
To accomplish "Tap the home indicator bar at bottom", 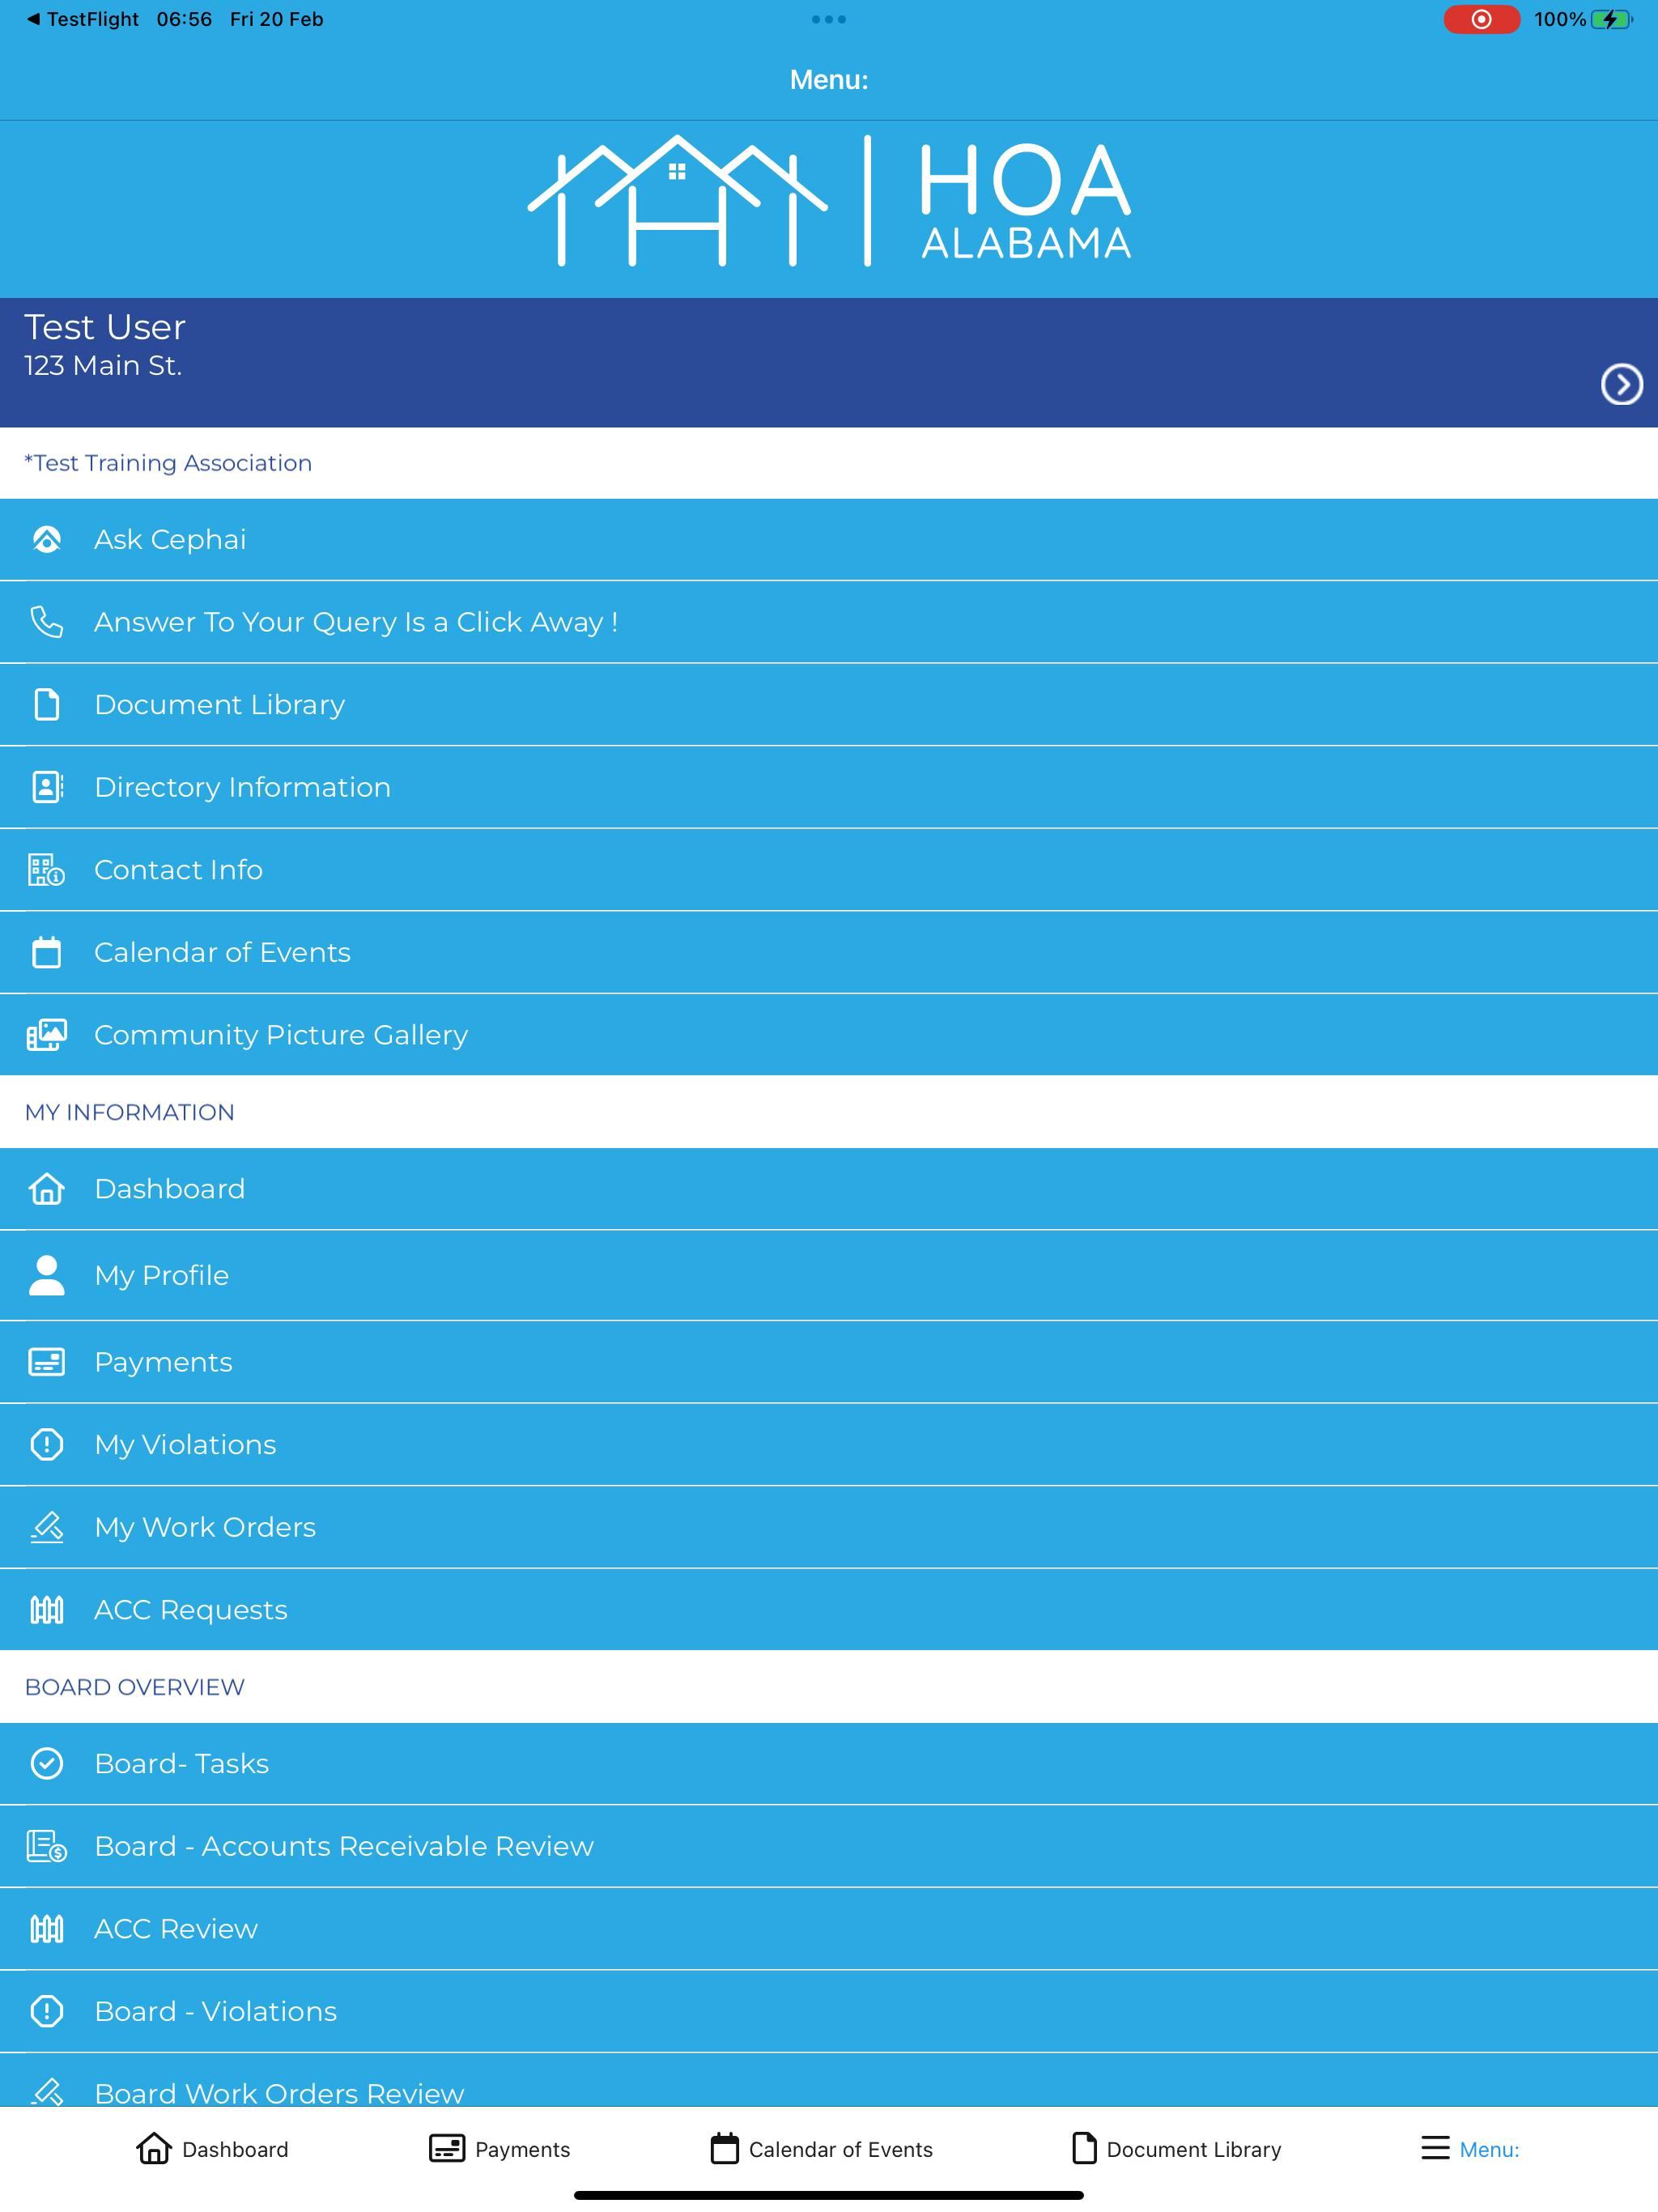I will [x=829, y=2195].
